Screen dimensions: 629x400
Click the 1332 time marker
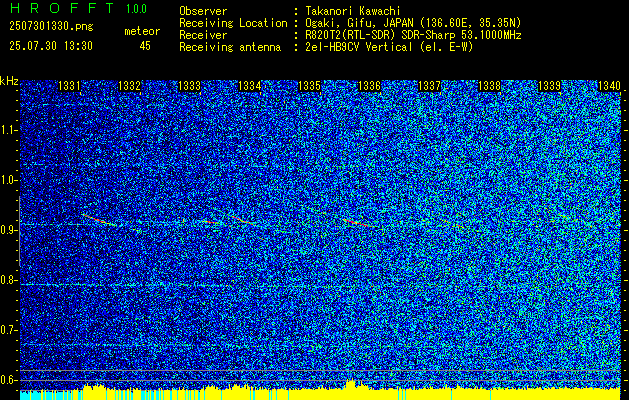(x=130, y=86)
